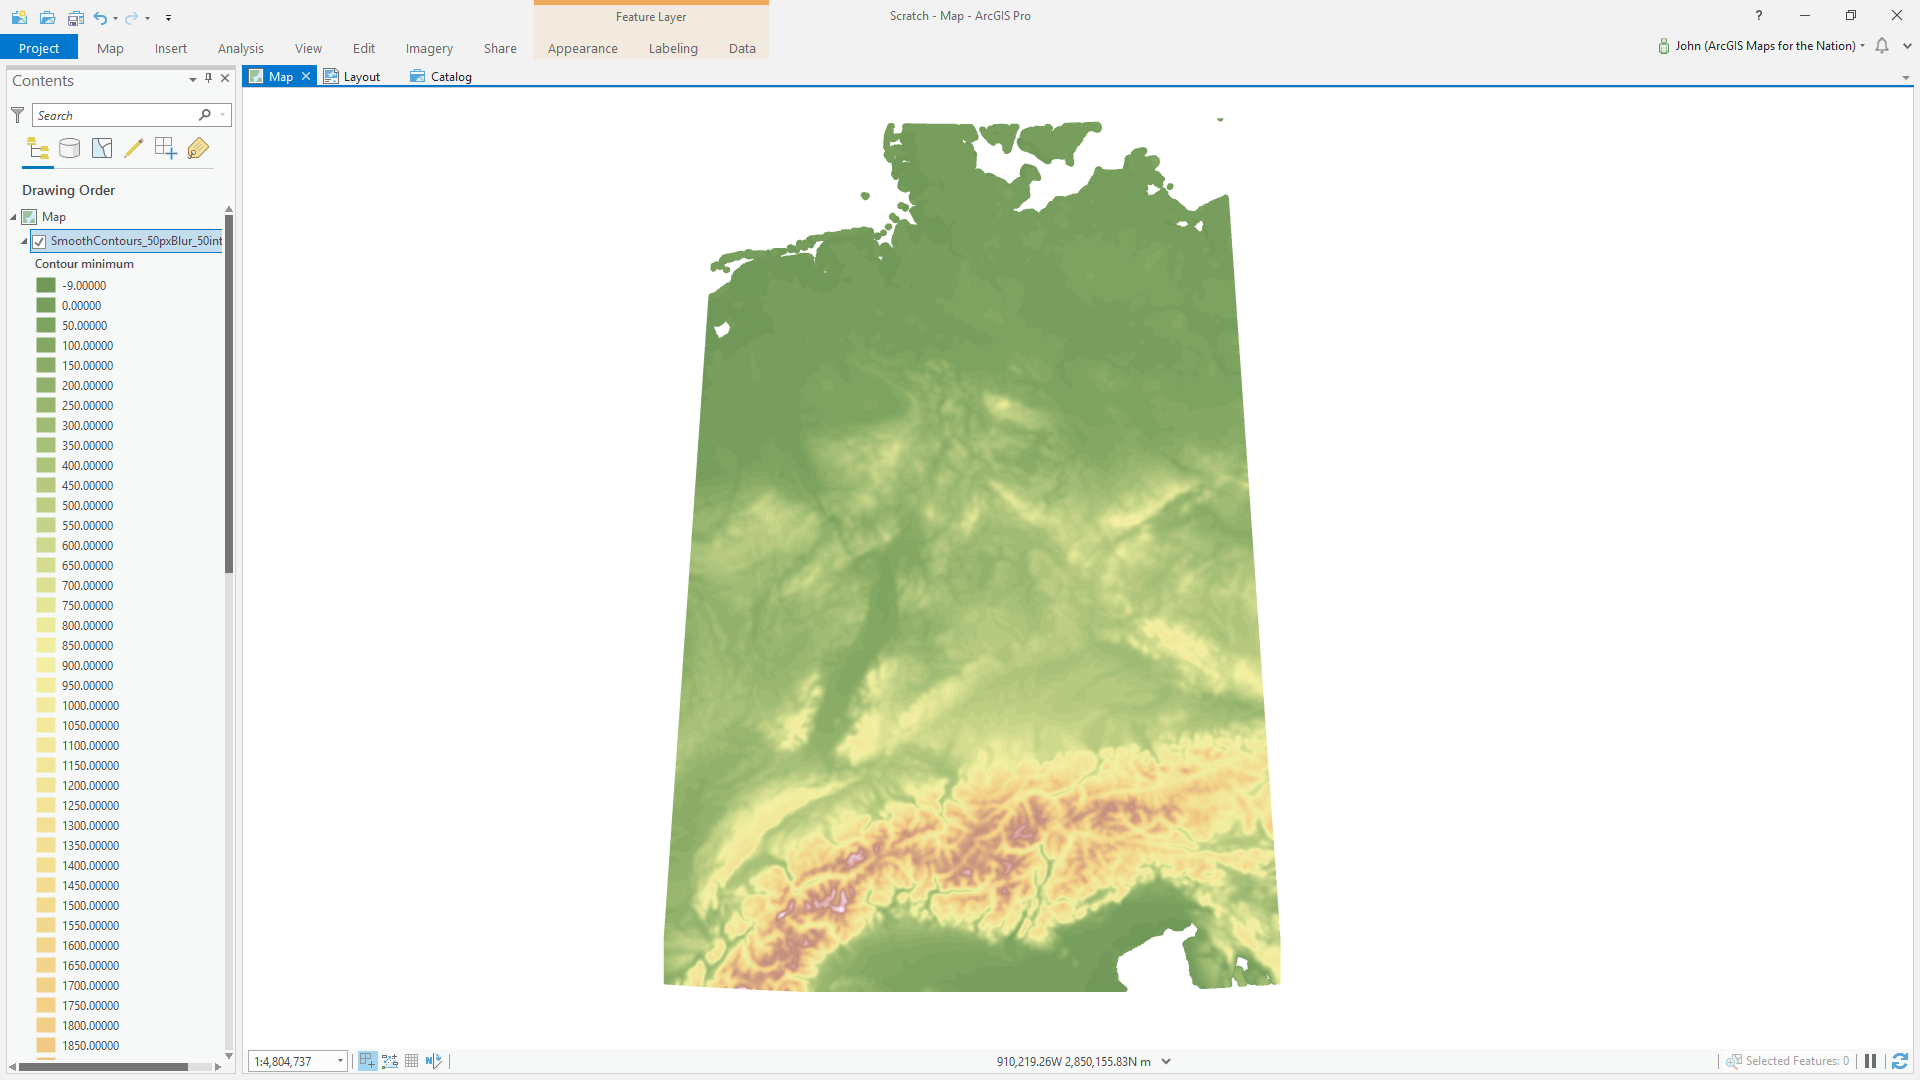Open the constraints inference icon in status bar

pyautogui.click(x=390, y=1061)
